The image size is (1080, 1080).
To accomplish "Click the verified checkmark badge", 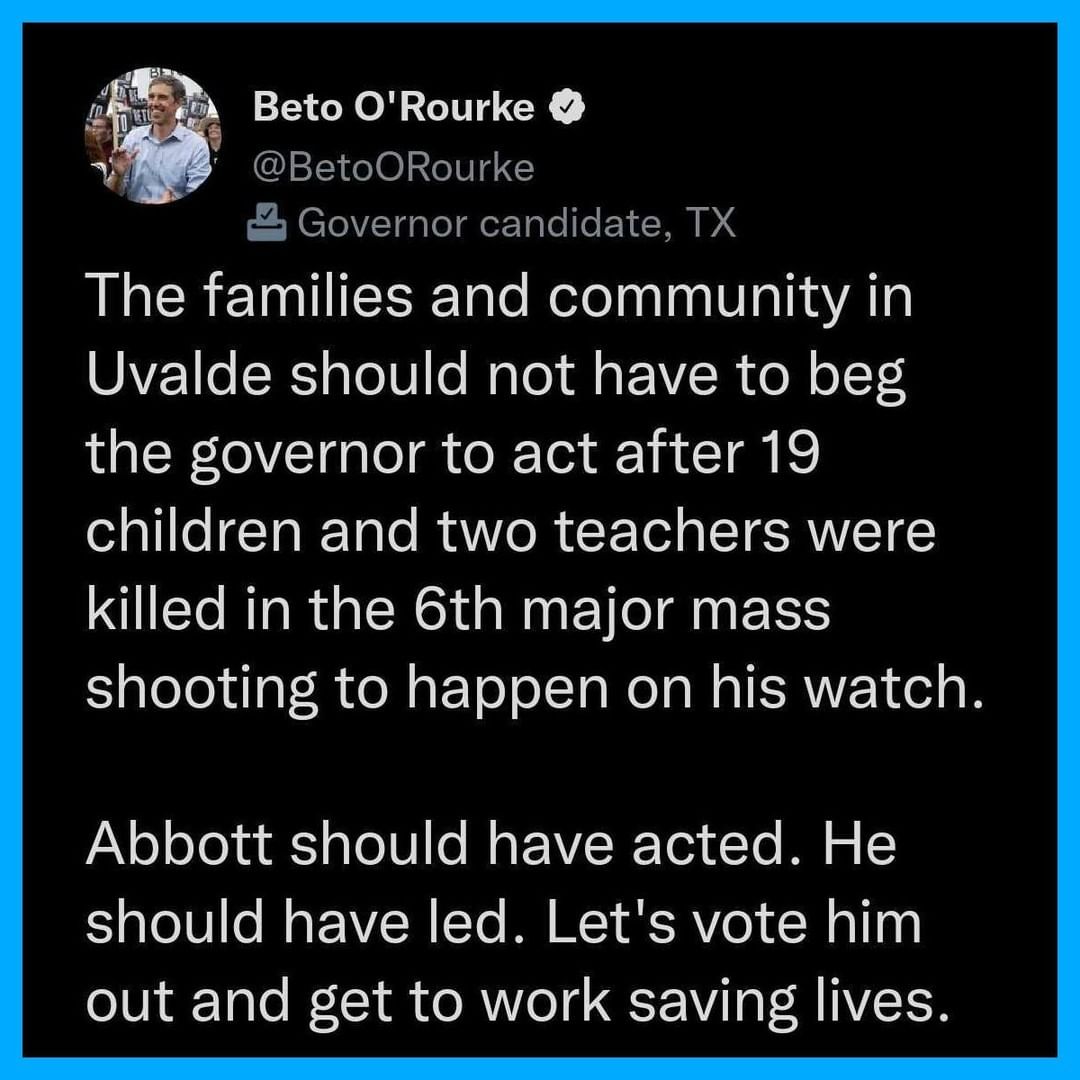I will [566, 107].
